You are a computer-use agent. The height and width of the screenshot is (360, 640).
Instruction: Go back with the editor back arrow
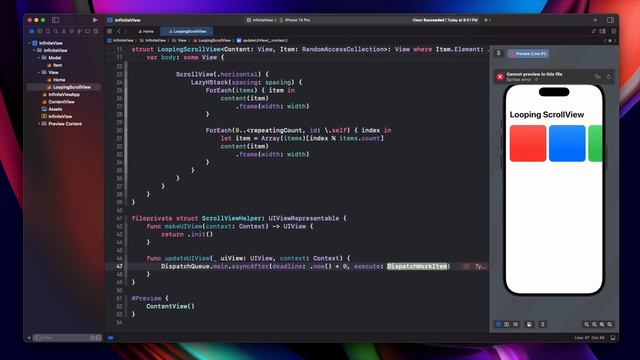[x=119, y=31]
